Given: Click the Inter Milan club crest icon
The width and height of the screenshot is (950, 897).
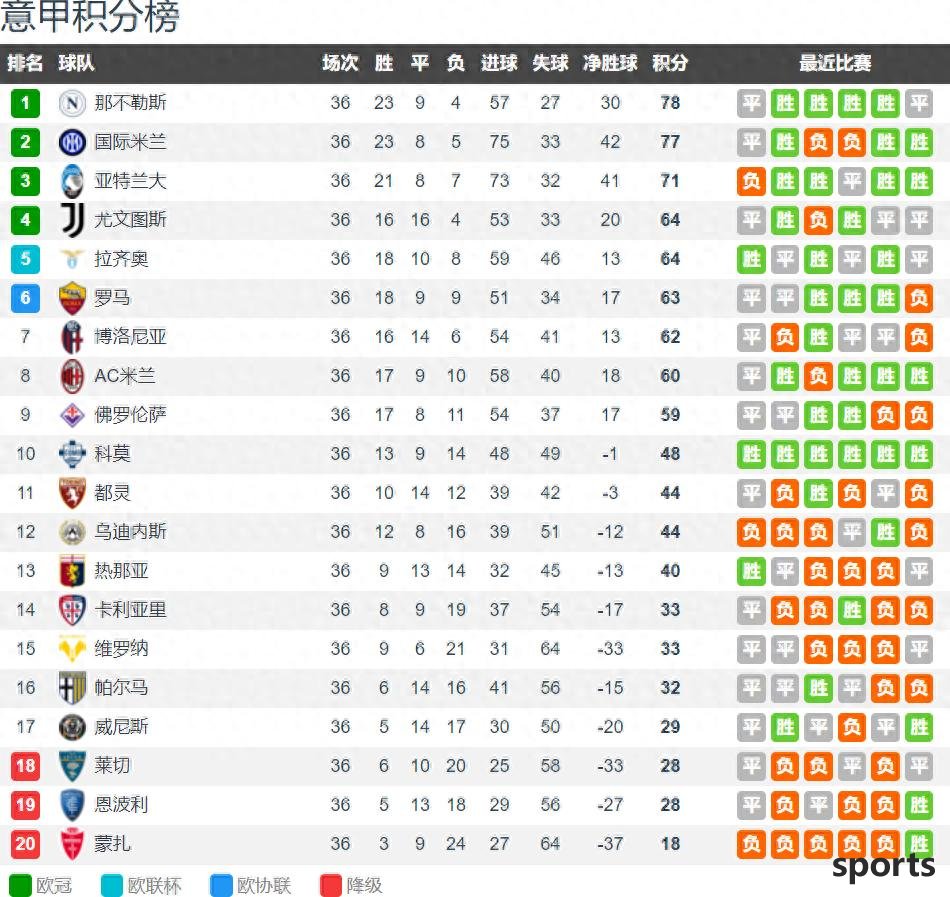Looking at the screenshot, I should coord(72,142).
